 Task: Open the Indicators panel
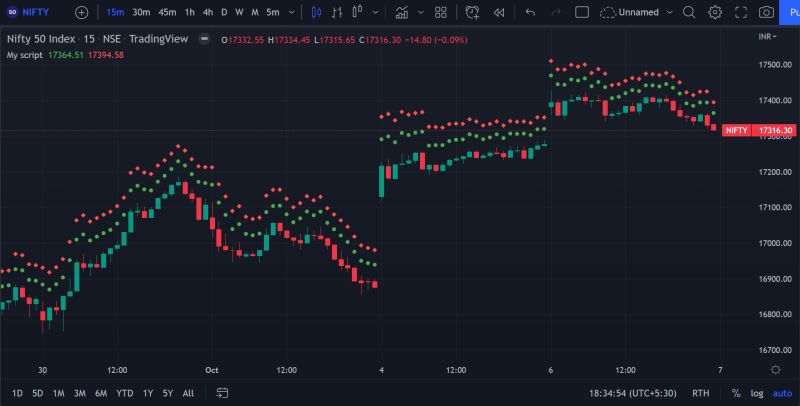click(x=402, y=12)
